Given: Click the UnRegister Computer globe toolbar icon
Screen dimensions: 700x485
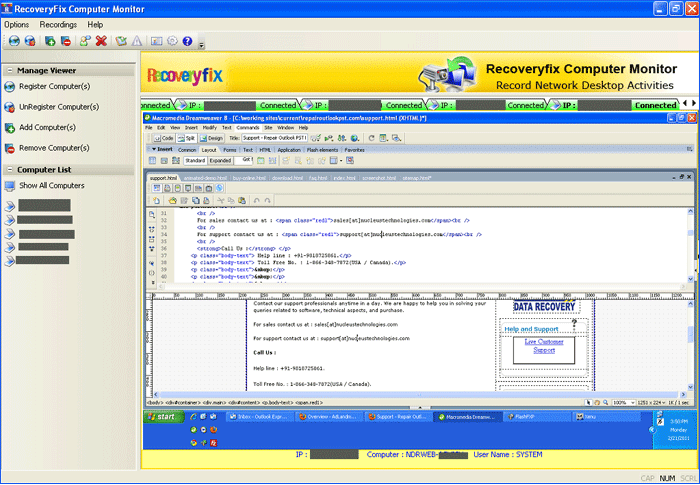Looking at the screenshot, I should click(x=30, y=41).
